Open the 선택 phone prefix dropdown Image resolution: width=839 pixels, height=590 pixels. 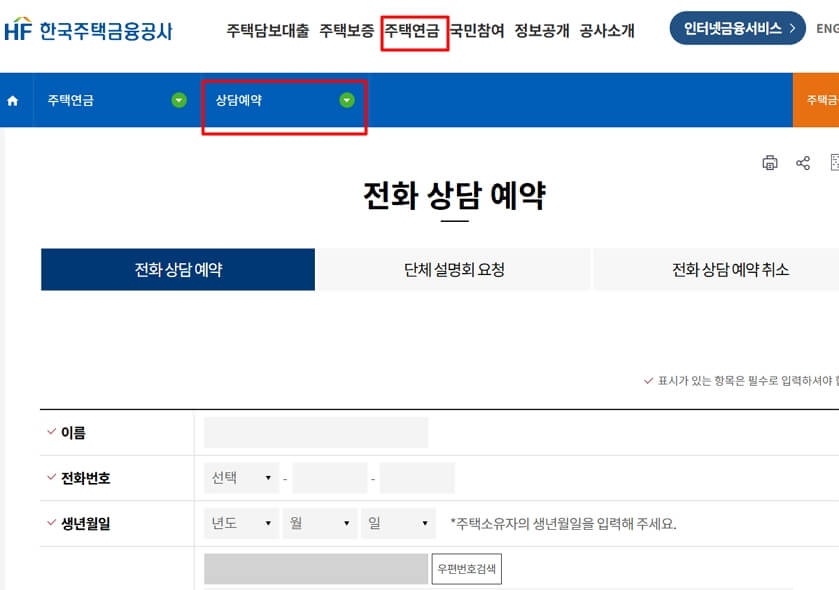[x=240, y=479]
